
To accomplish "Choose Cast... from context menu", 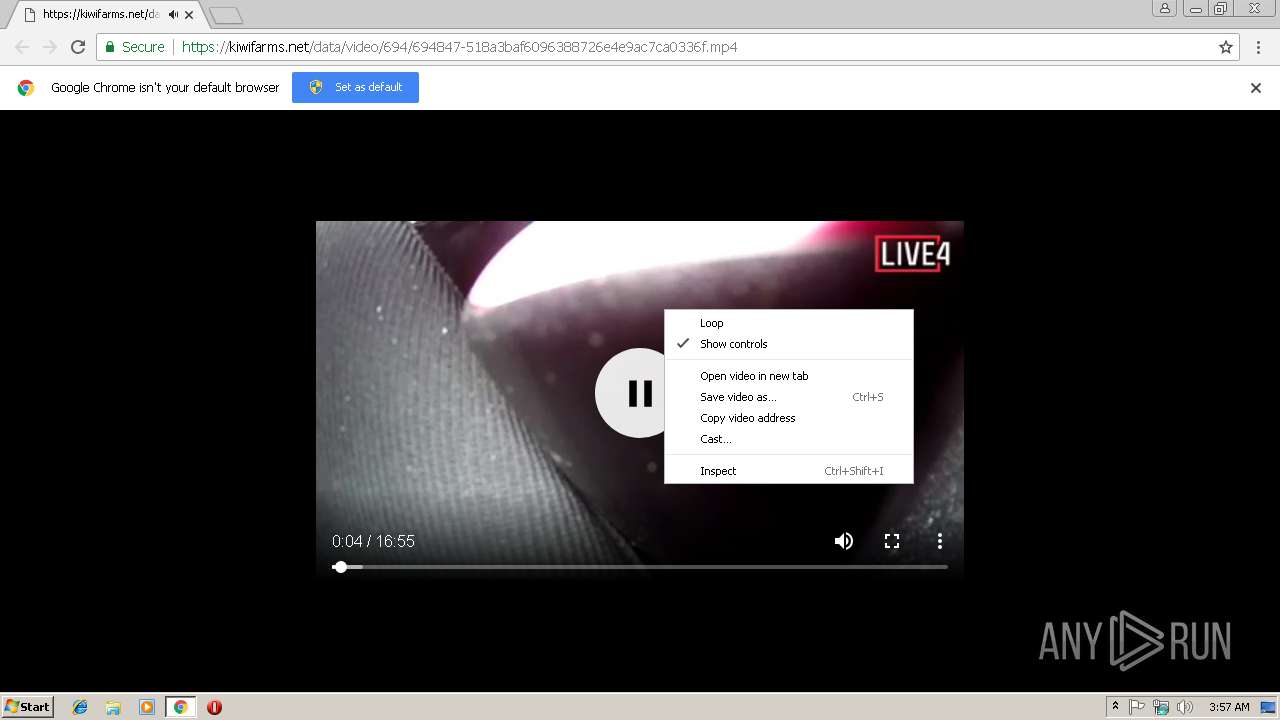I will click(788, 439).
